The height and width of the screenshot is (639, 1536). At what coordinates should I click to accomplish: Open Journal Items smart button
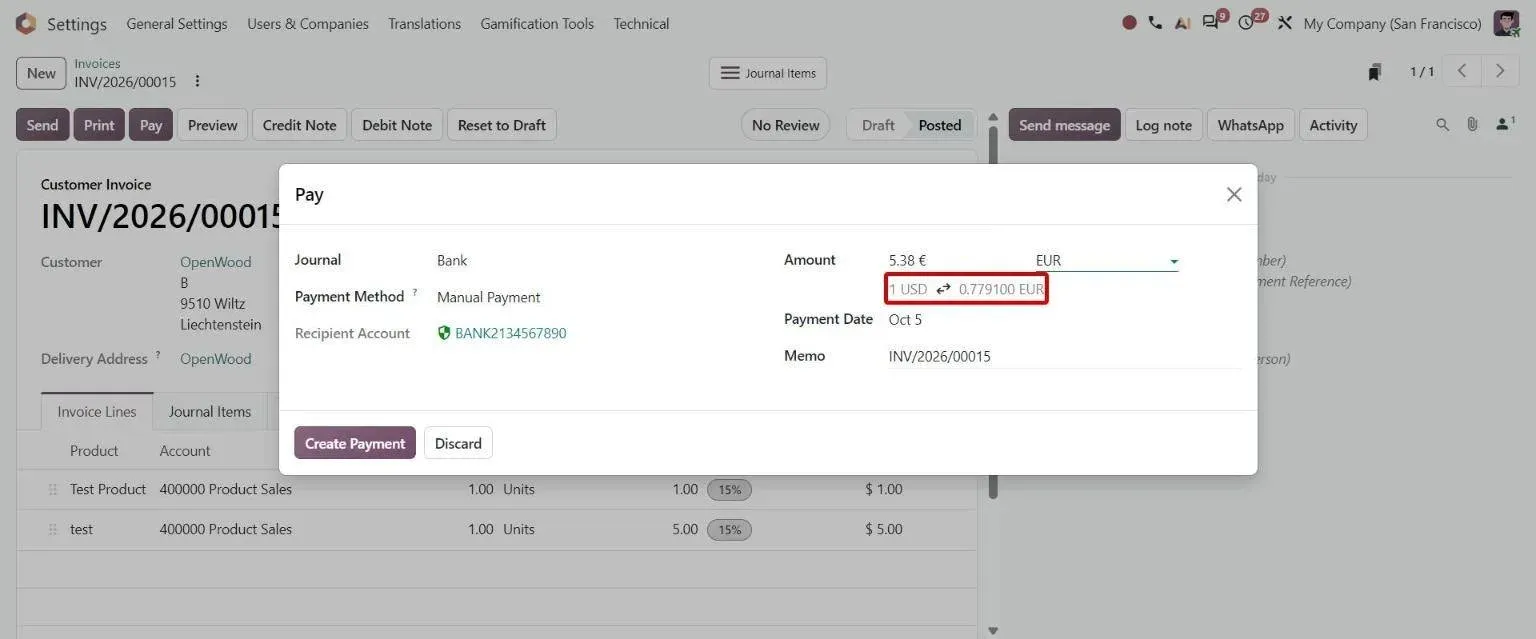coord(768,73)
